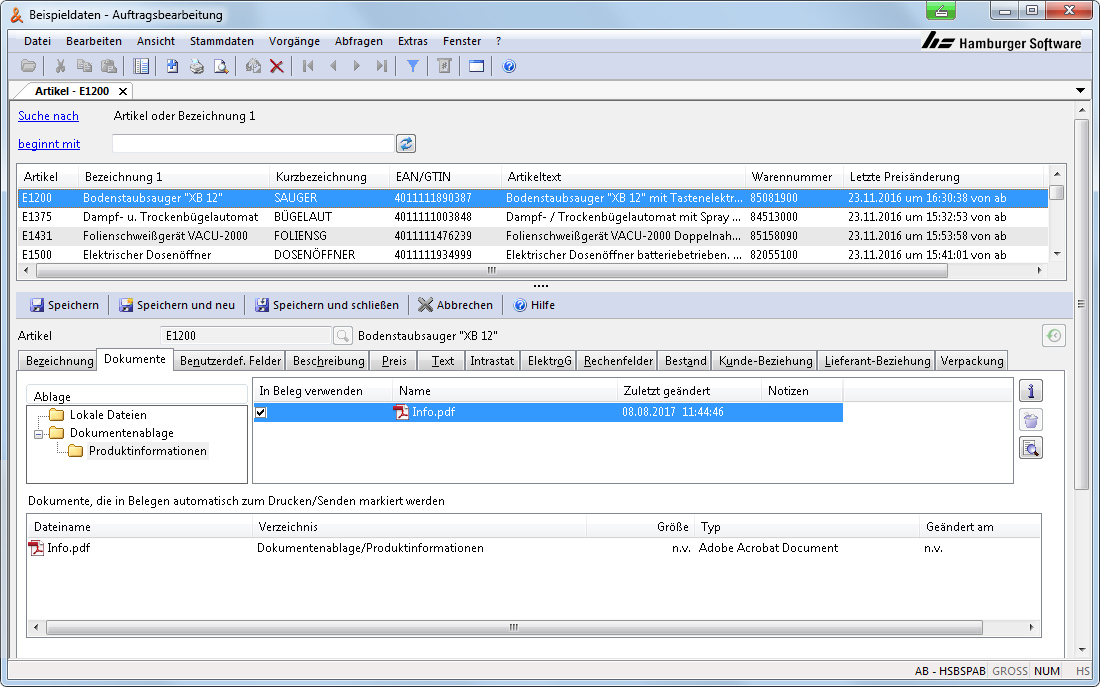Image resolution: width=1100 pixels, height=687 pixels.
Task: Switch to the Bezeichnung tab
Action: 58,361
